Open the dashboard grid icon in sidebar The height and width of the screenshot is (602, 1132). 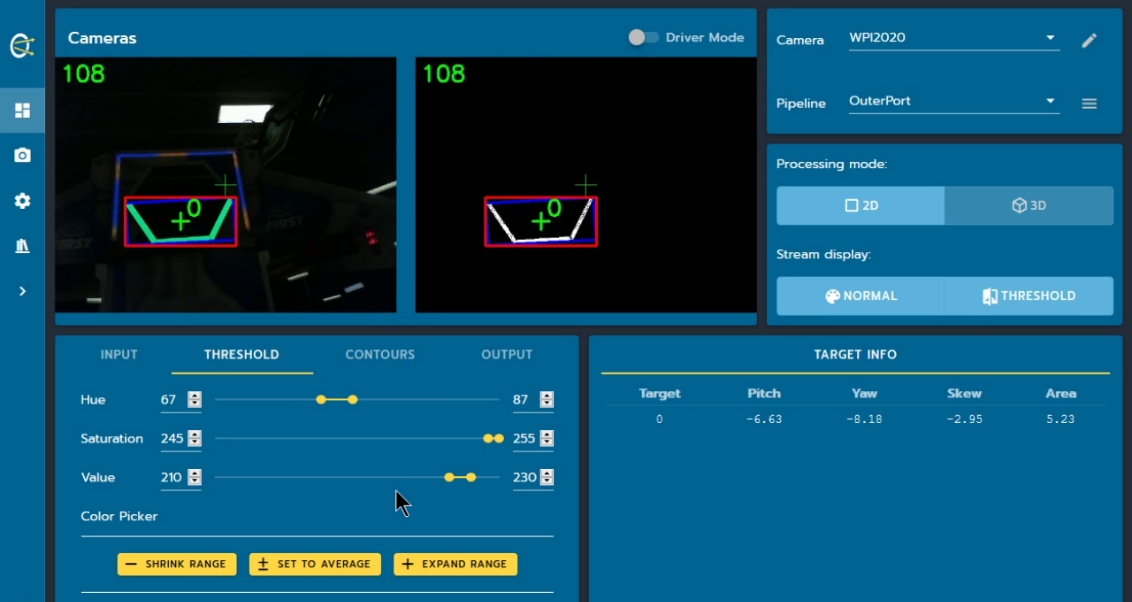22,110
